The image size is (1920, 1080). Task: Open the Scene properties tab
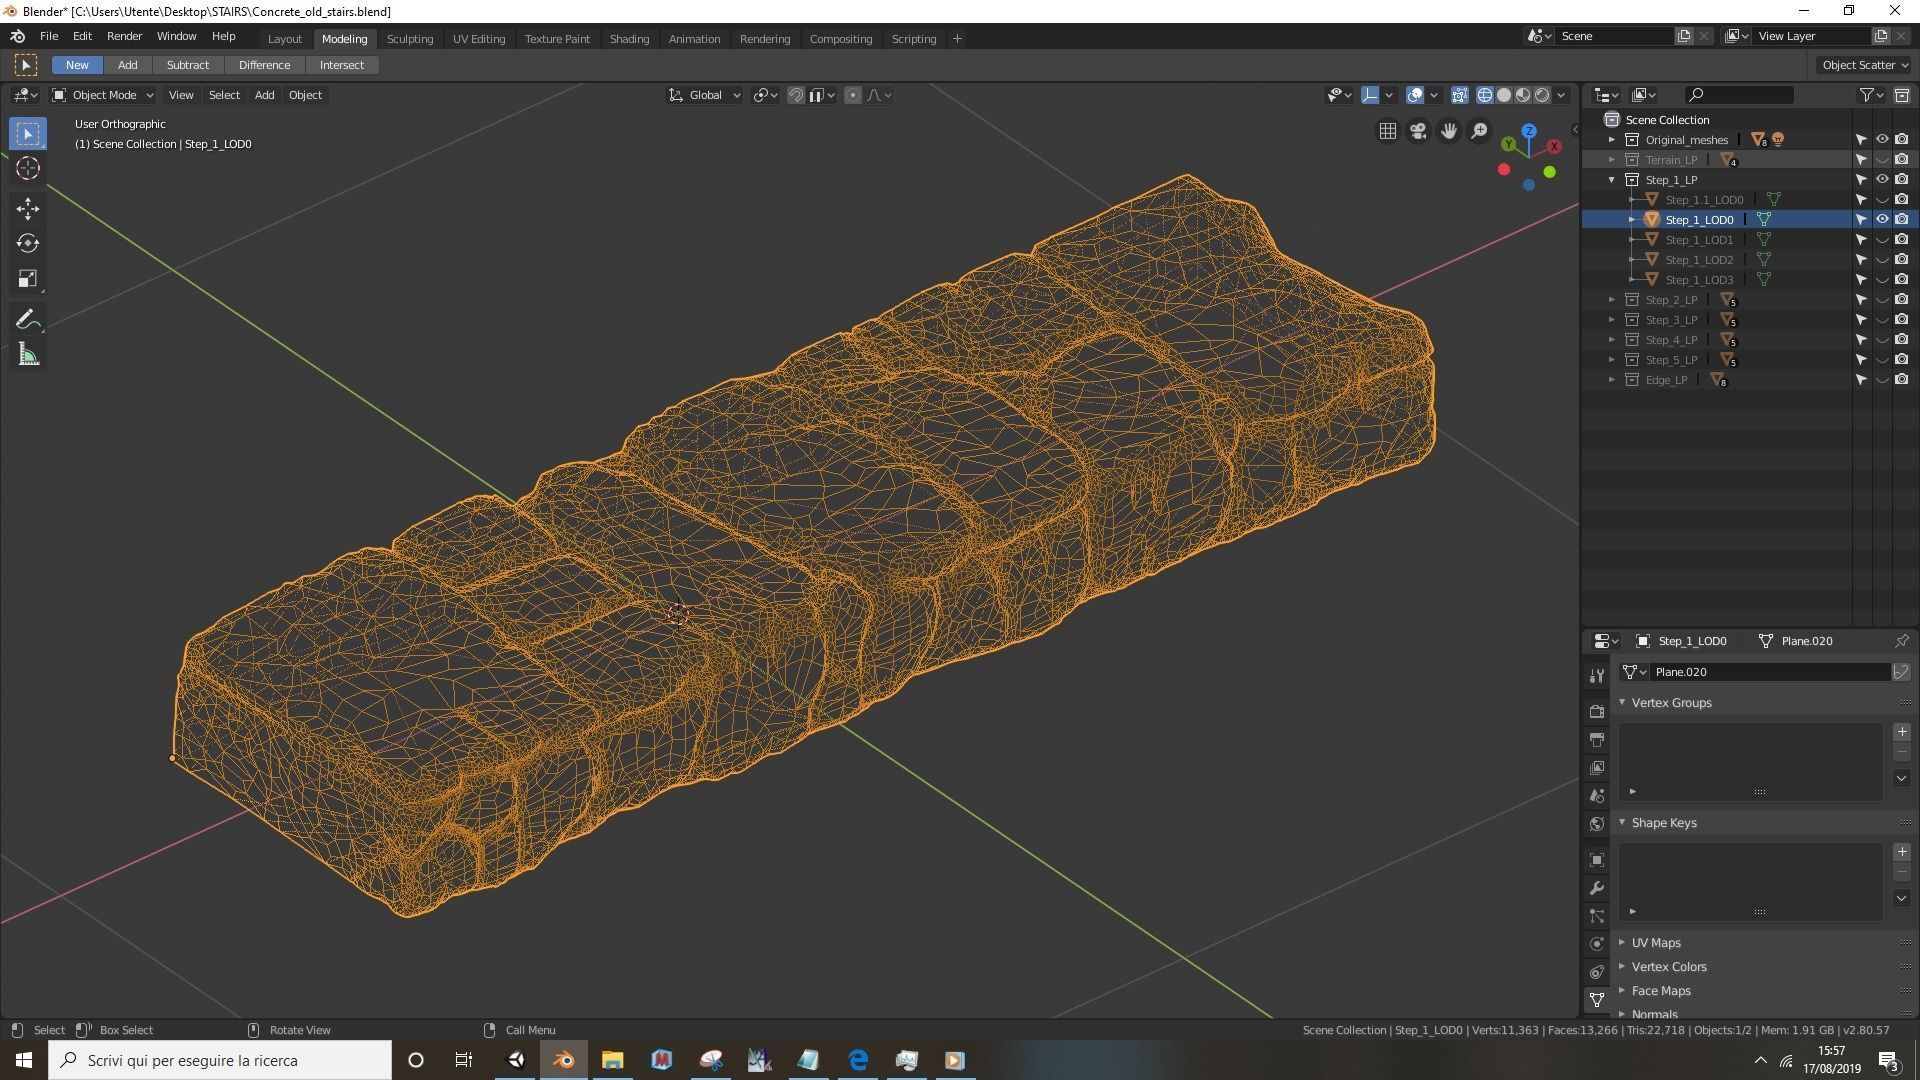click(x=1597, y=796)
